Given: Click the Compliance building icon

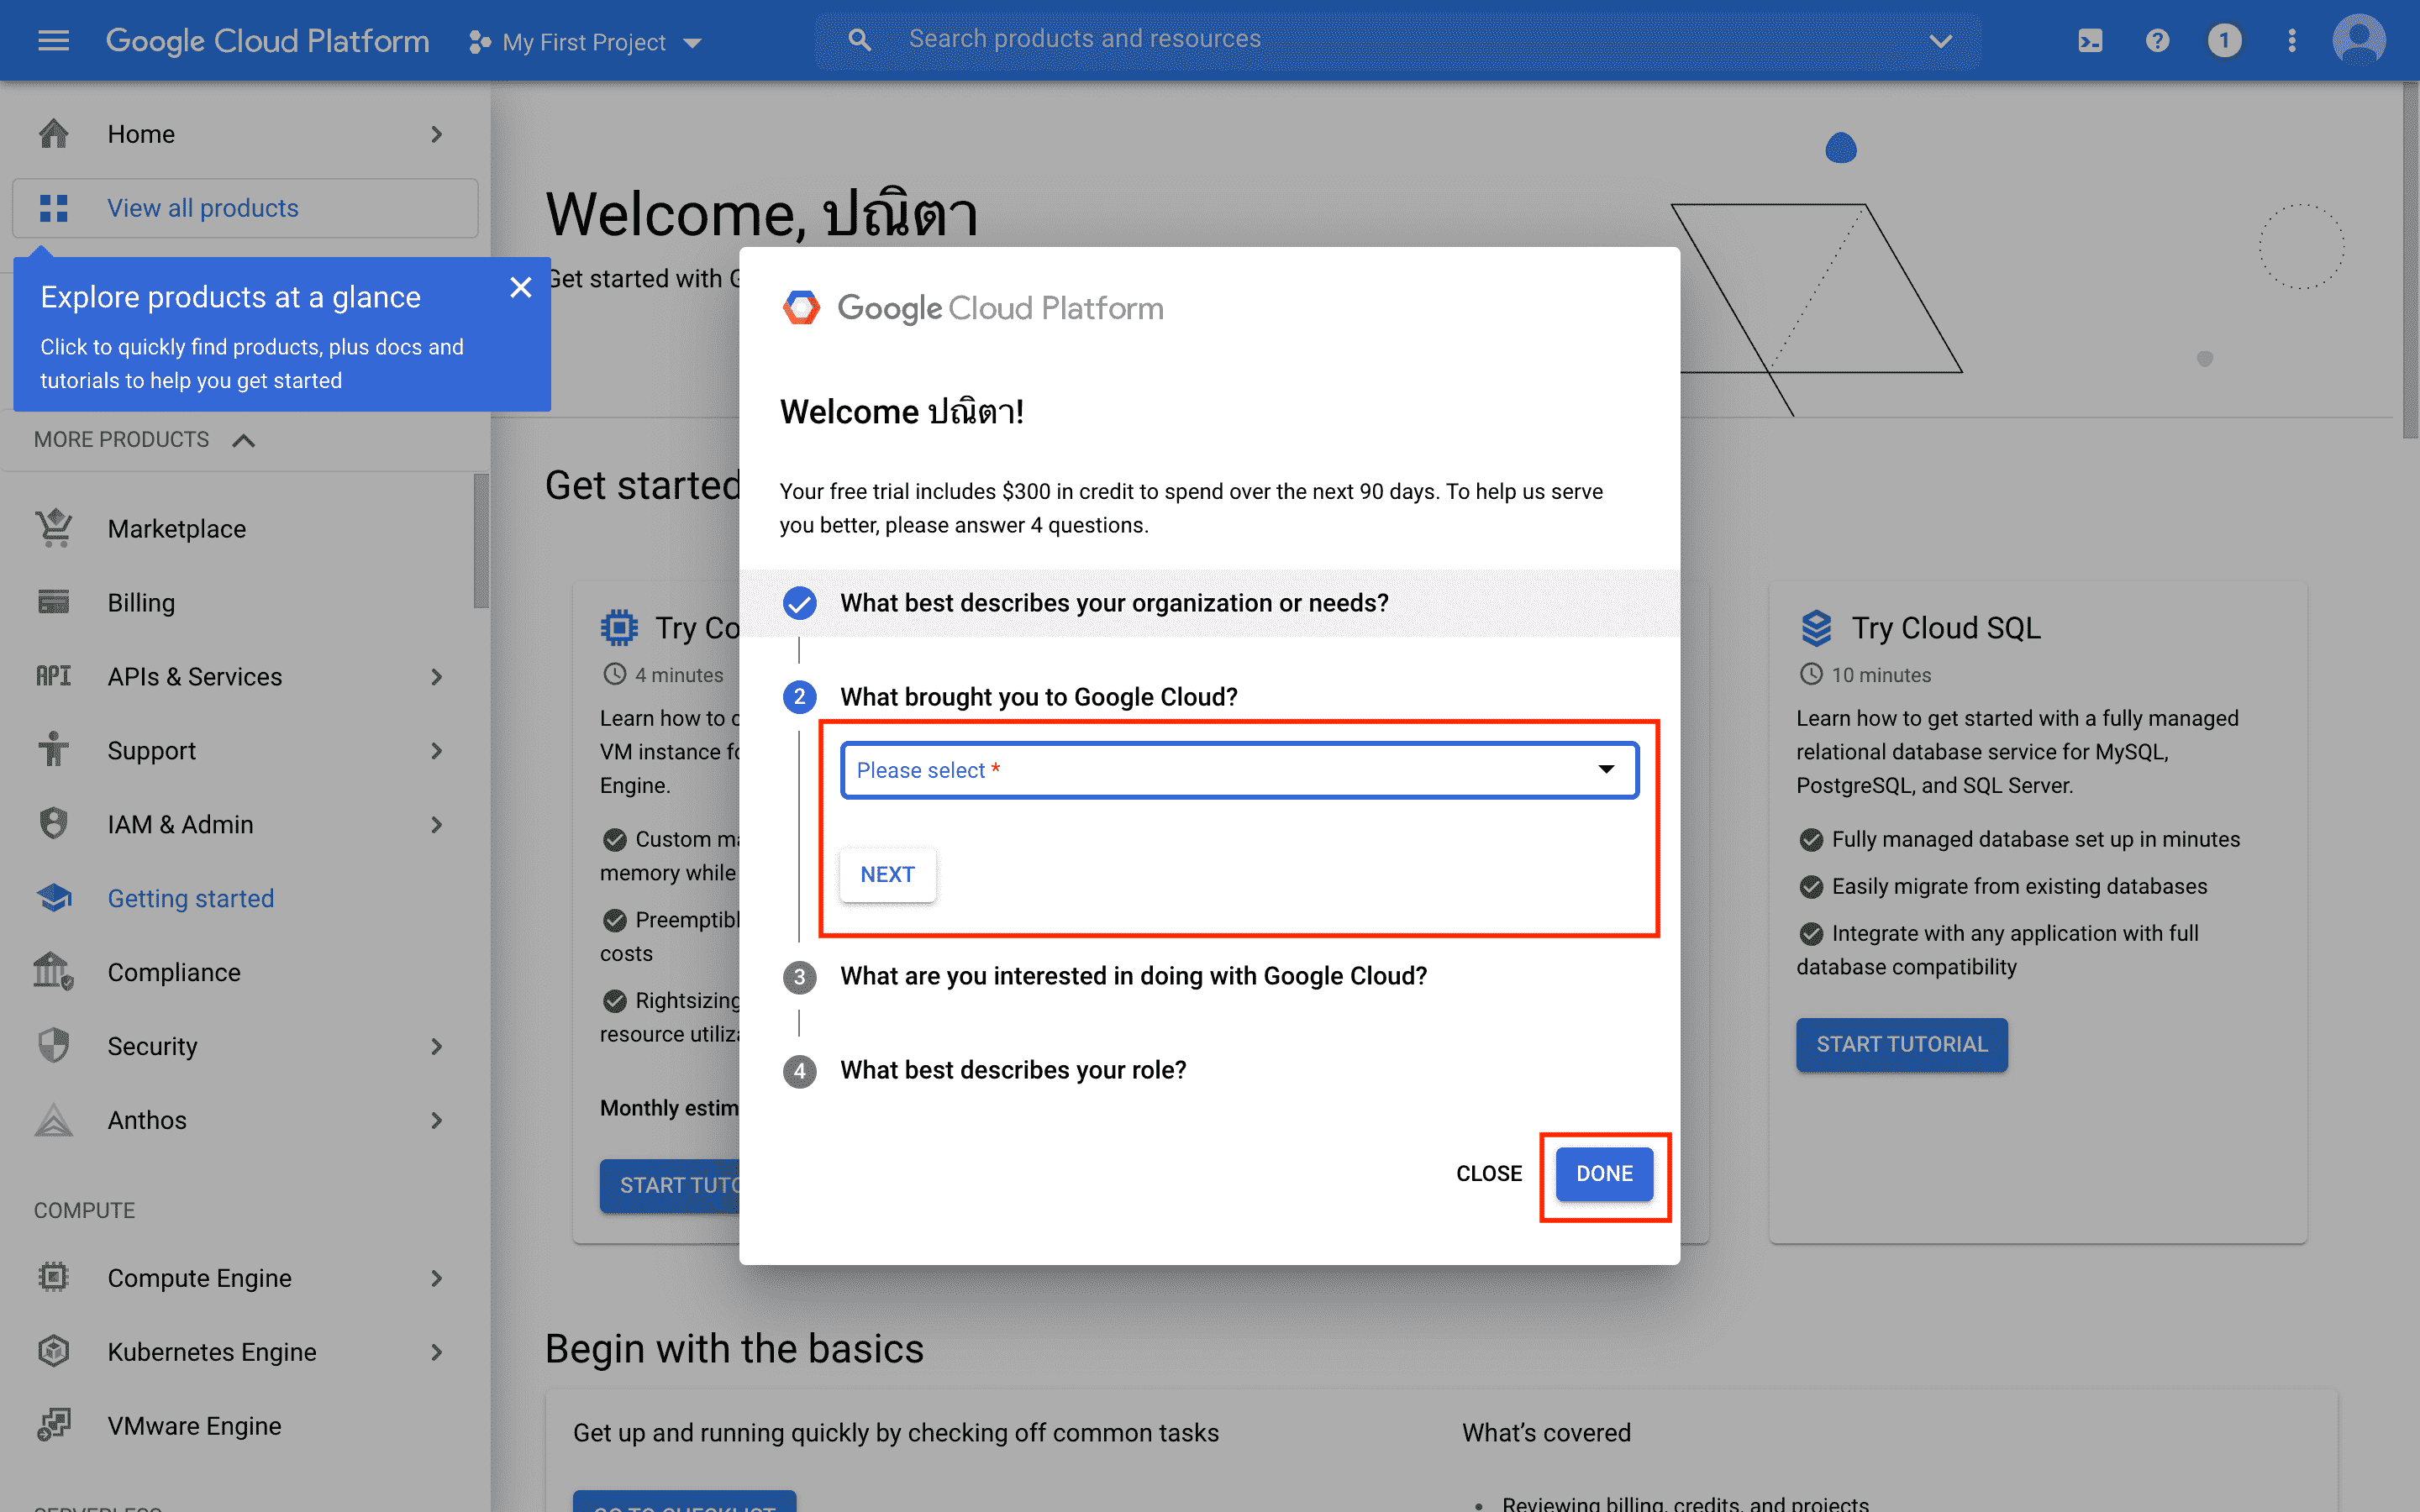Looking at the screenshot, I should click(53, 971).
